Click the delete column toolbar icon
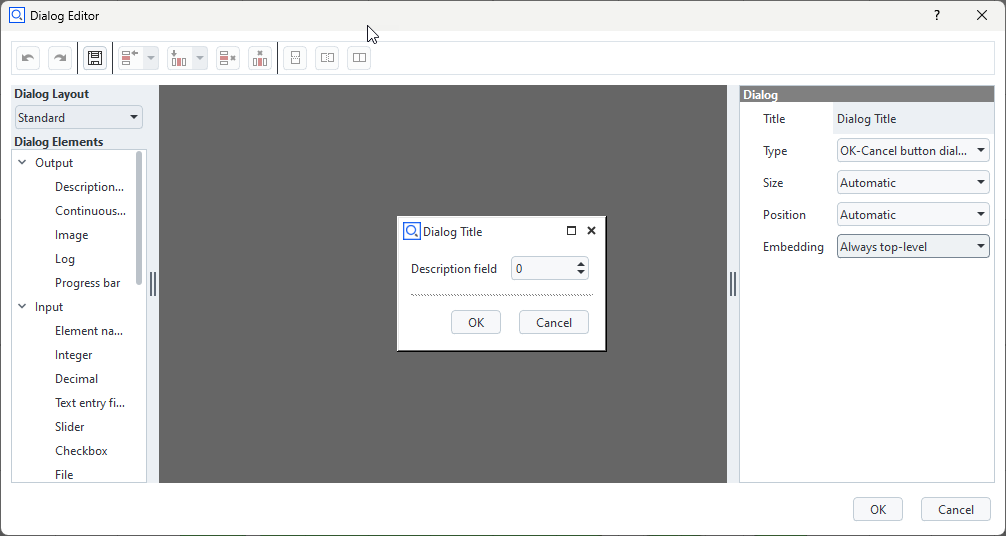The width and height of the screenshot is (1006, 536). click(x=260, y=58)
